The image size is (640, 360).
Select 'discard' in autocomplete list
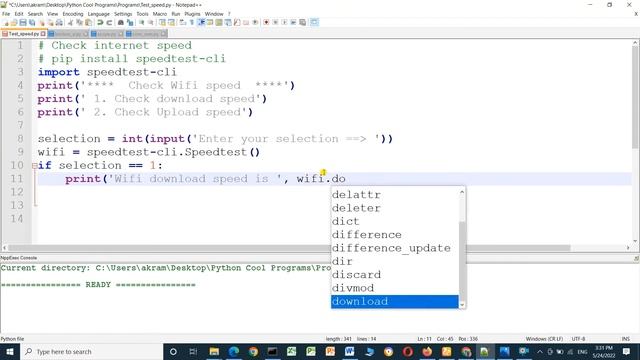click(x=395, y=275)
